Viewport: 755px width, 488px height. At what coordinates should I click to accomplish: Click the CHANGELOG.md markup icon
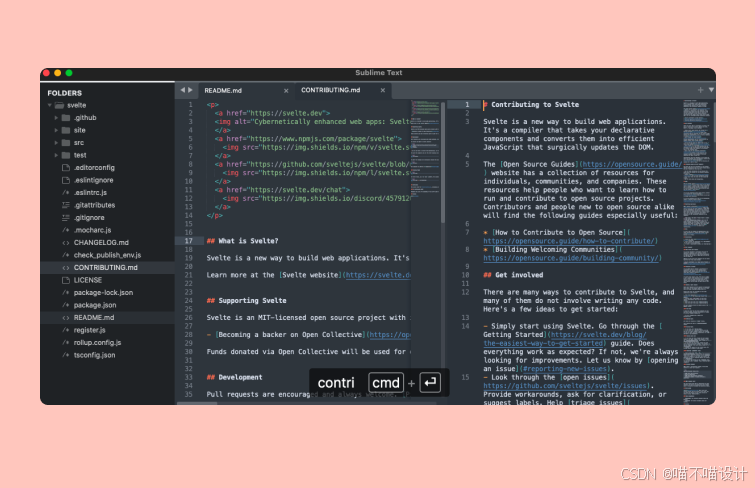pyautogui.click(x=66, y=243)
